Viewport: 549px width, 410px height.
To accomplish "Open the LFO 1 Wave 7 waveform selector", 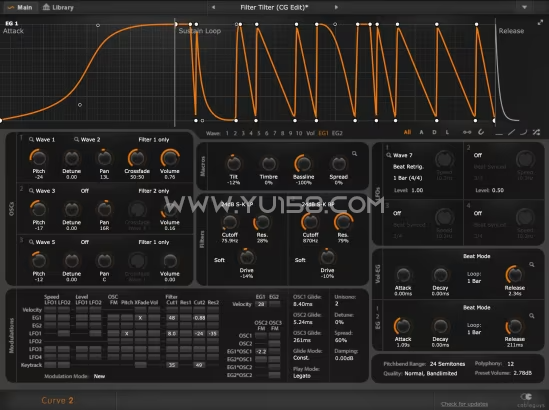I will (x=399, y=155).
